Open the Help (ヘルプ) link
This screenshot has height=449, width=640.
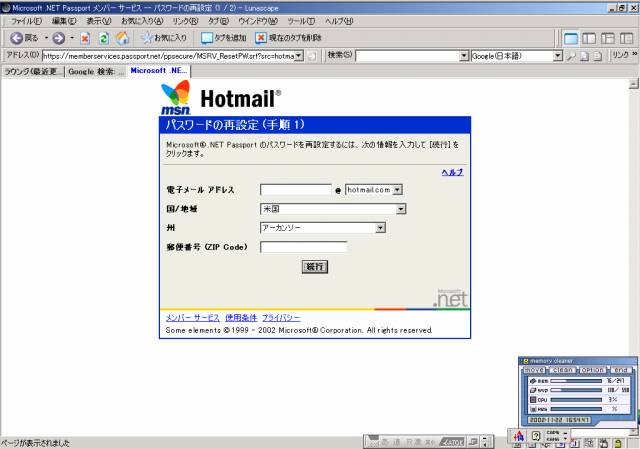pos(452,172)
